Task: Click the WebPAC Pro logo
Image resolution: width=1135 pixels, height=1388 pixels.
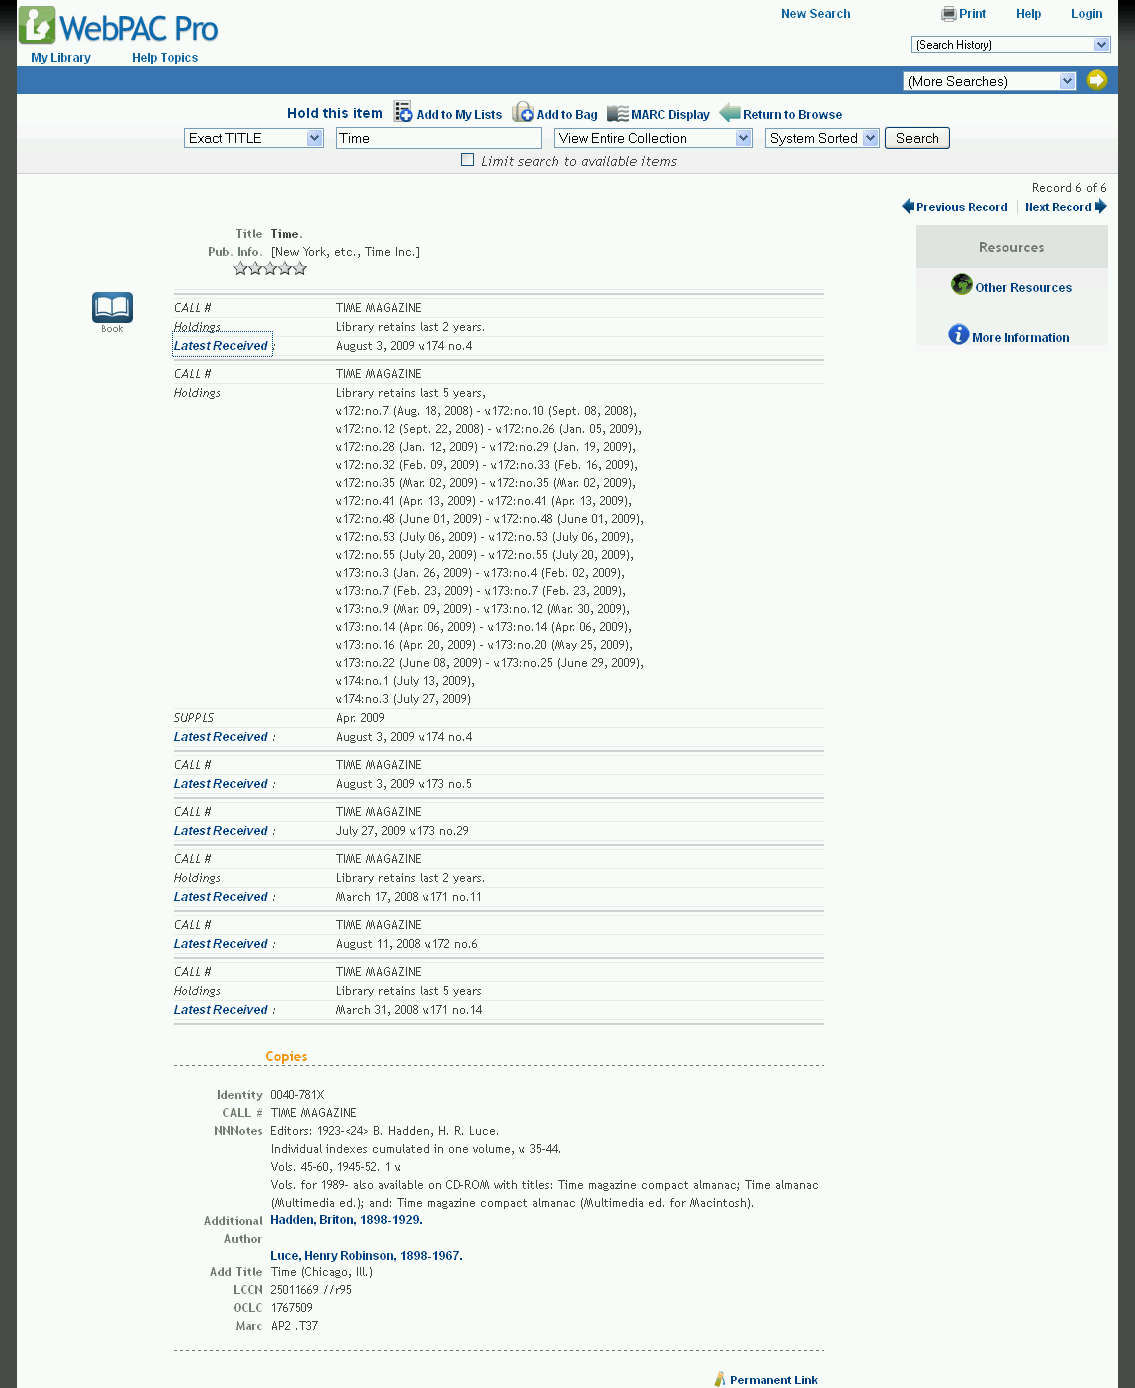Action: point(119,26)
